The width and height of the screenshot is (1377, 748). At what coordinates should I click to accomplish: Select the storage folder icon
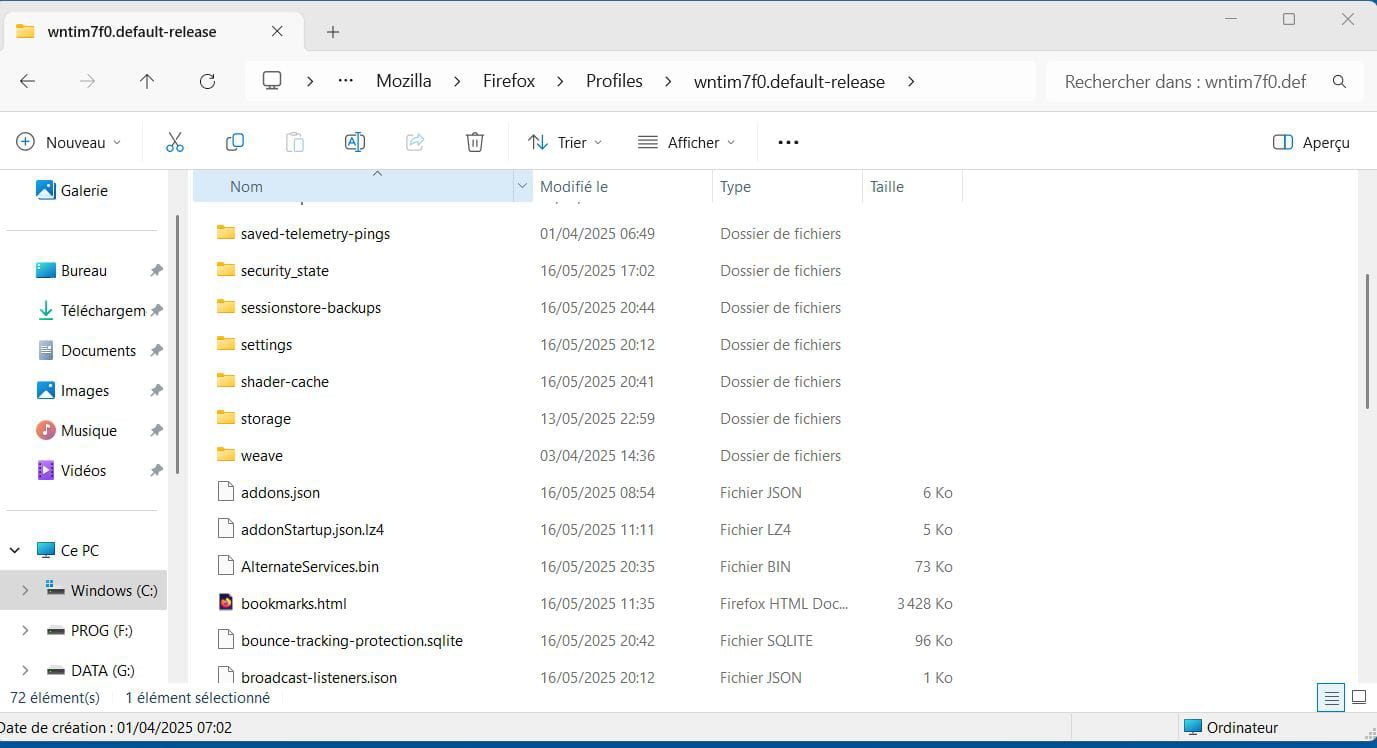click(x=225, y=418)
